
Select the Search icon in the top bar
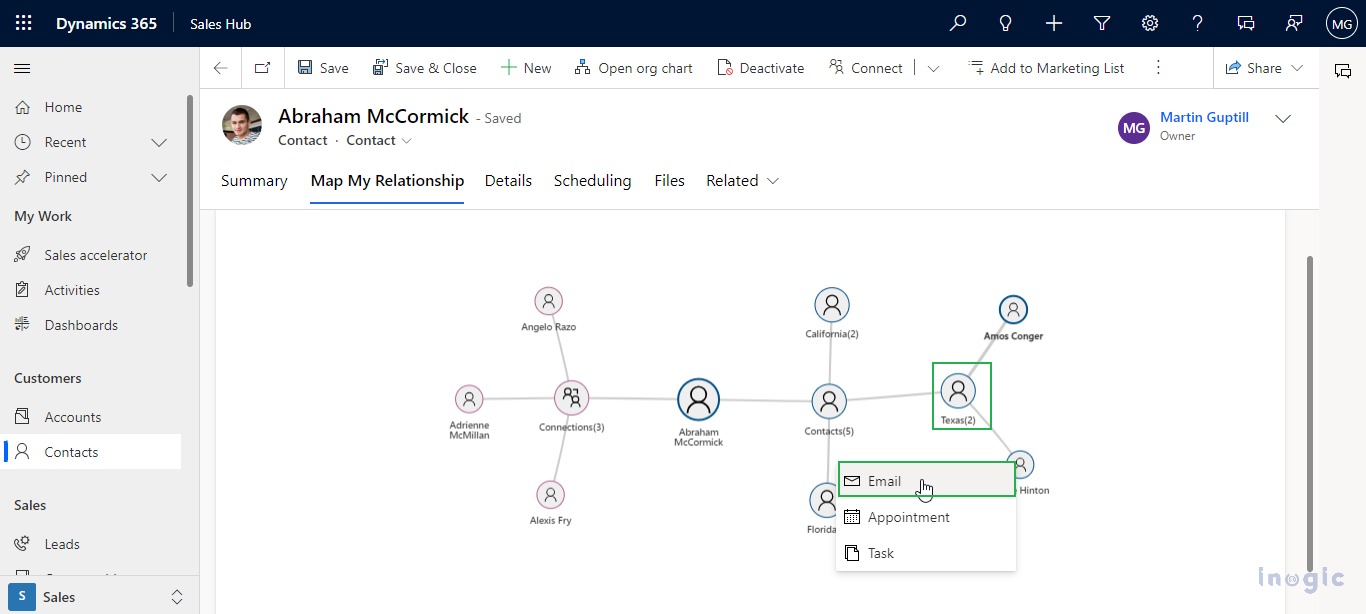click(957, 23)
